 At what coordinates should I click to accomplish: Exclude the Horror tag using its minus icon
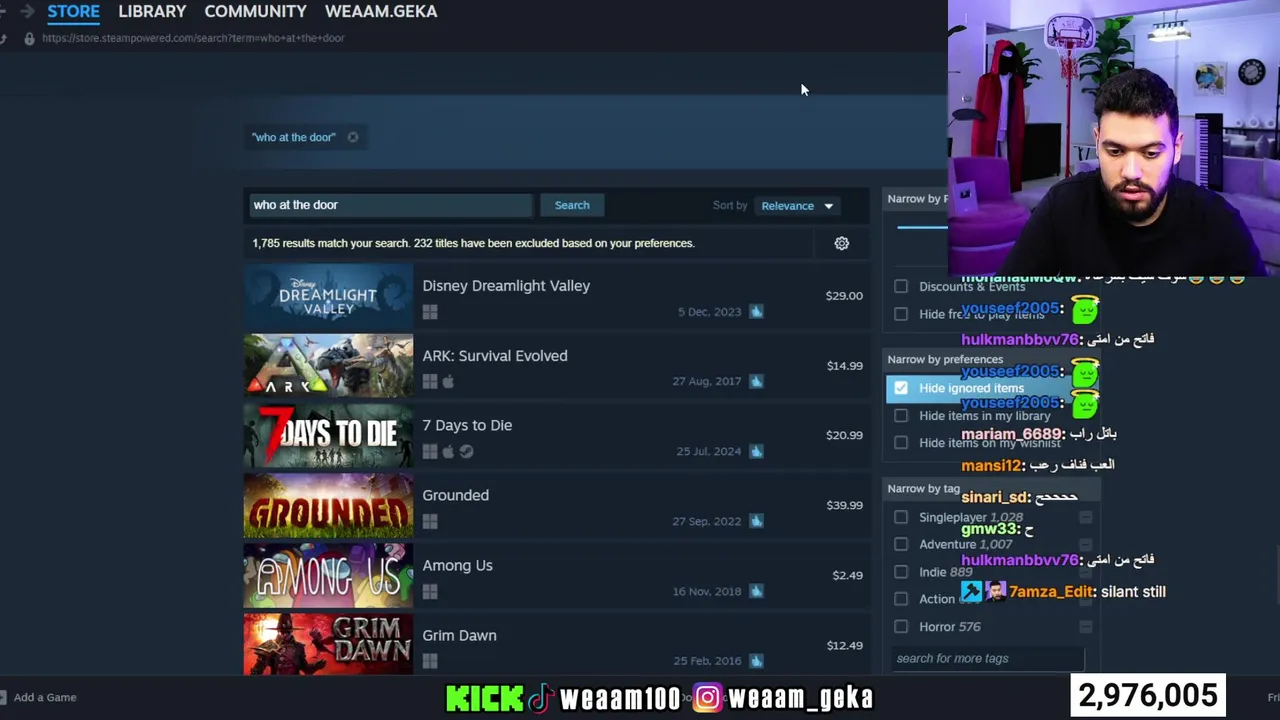click(1085, 627)
